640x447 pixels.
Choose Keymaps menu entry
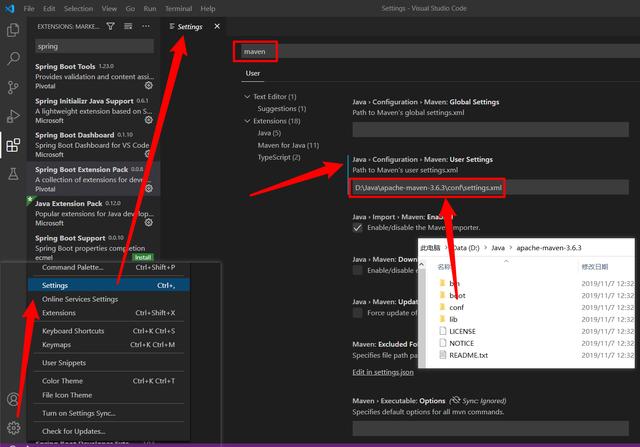(x=109, y=345)
